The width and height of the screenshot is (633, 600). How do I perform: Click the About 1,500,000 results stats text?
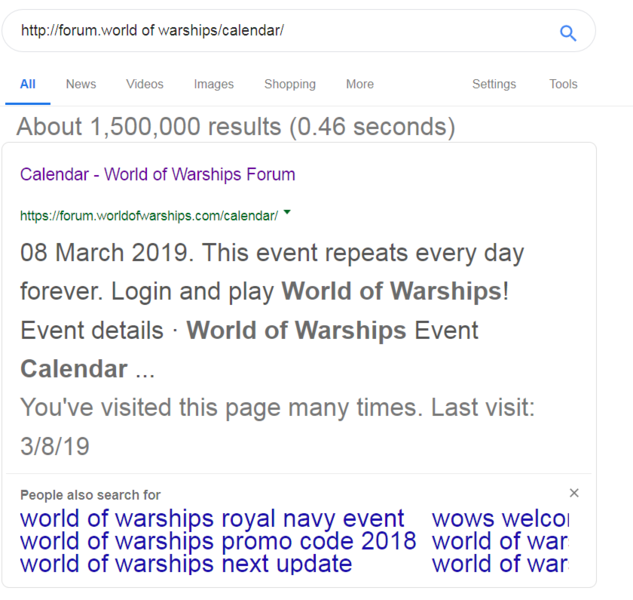pyautogui.click(x=236, y=127)
